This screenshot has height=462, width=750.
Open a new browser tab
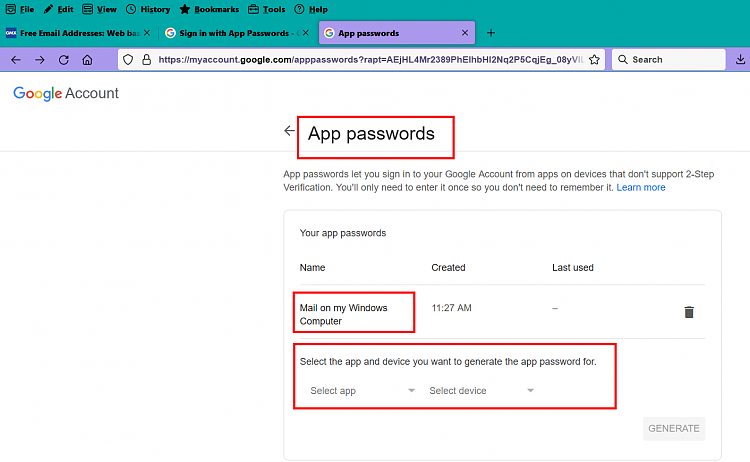tap(491, 33)
